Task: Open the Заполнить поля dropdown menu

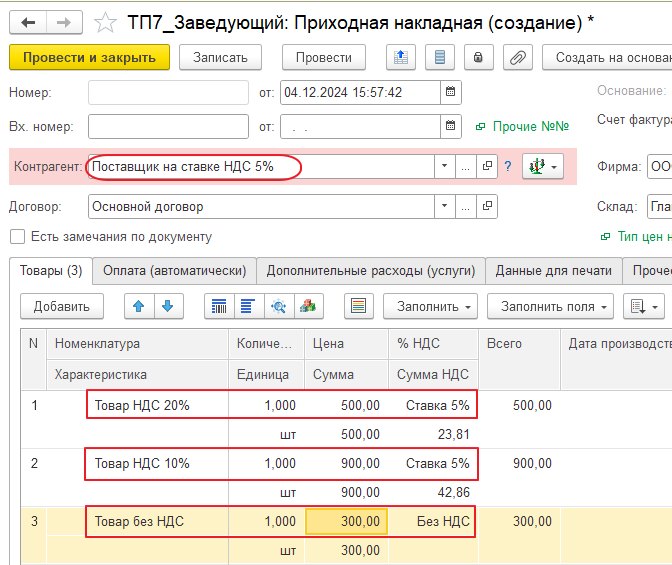Action: [x=550, y=306]
